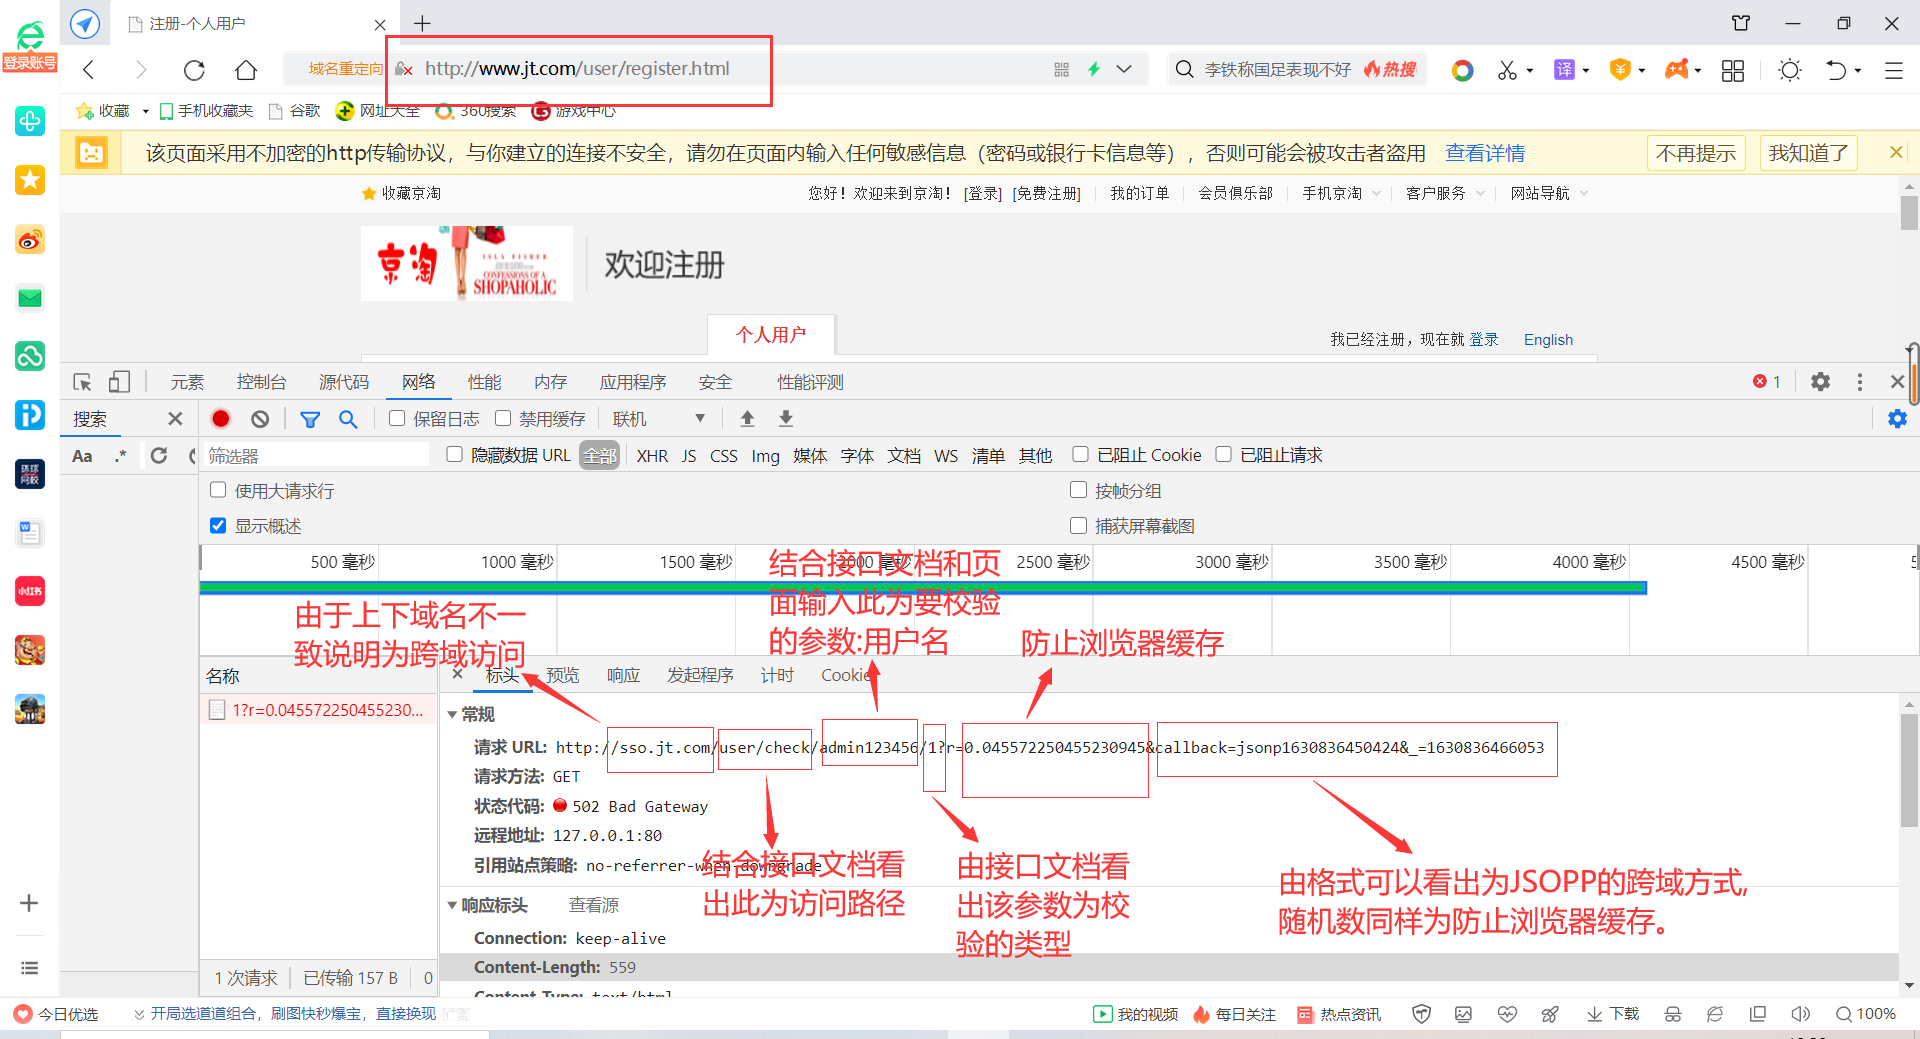Viewport: 1920px width, 1039px height.
Task: Go to the browser home page
Action: tap(246, 69)
